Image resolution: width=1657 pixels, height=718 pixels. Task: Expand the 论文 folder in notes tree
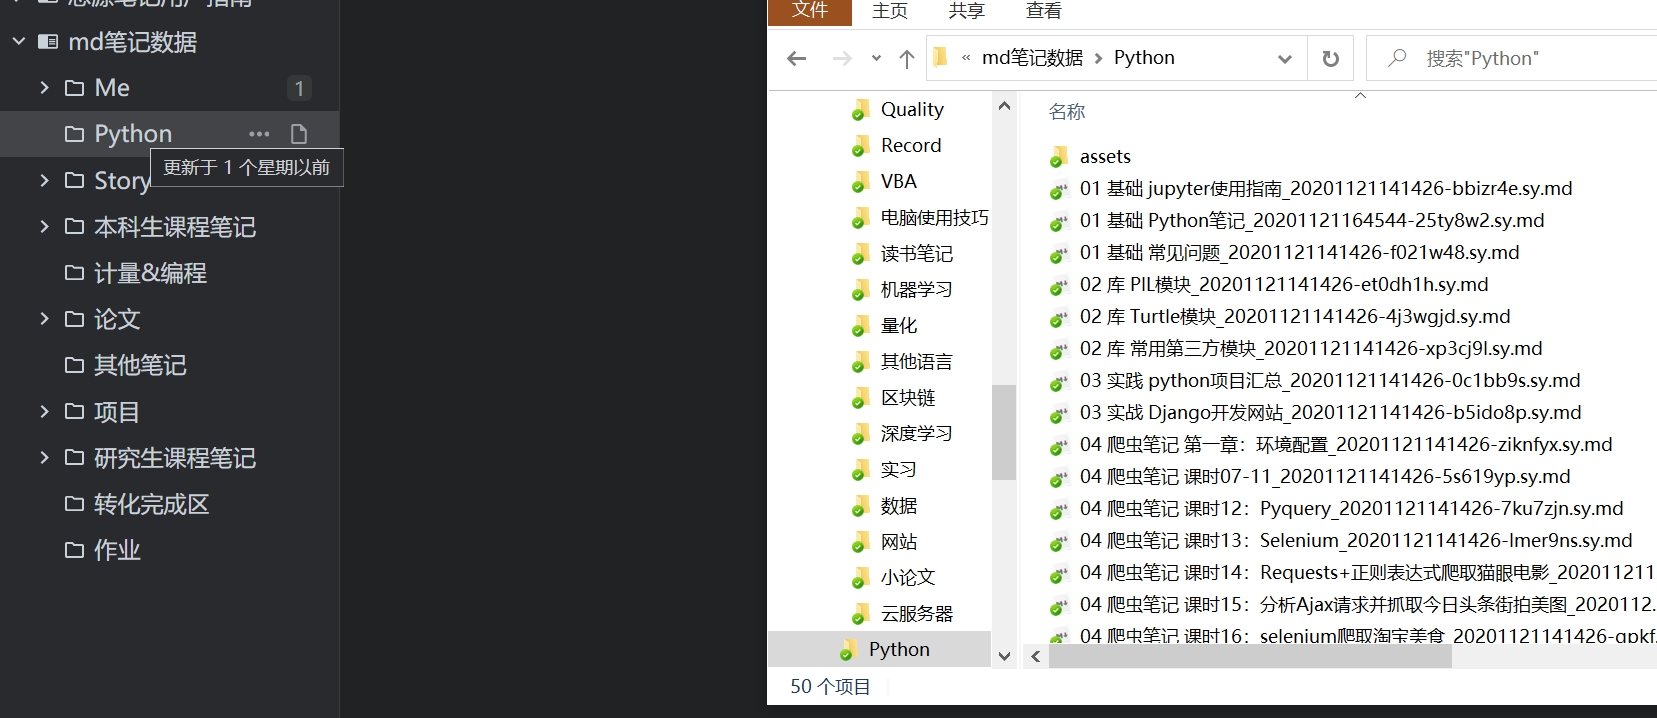[44, 319]
